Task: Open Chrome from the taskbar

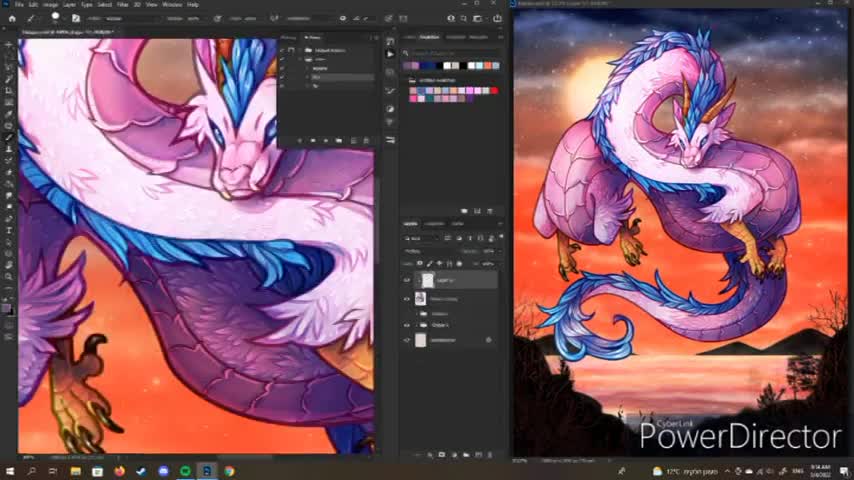Action: 229,471
